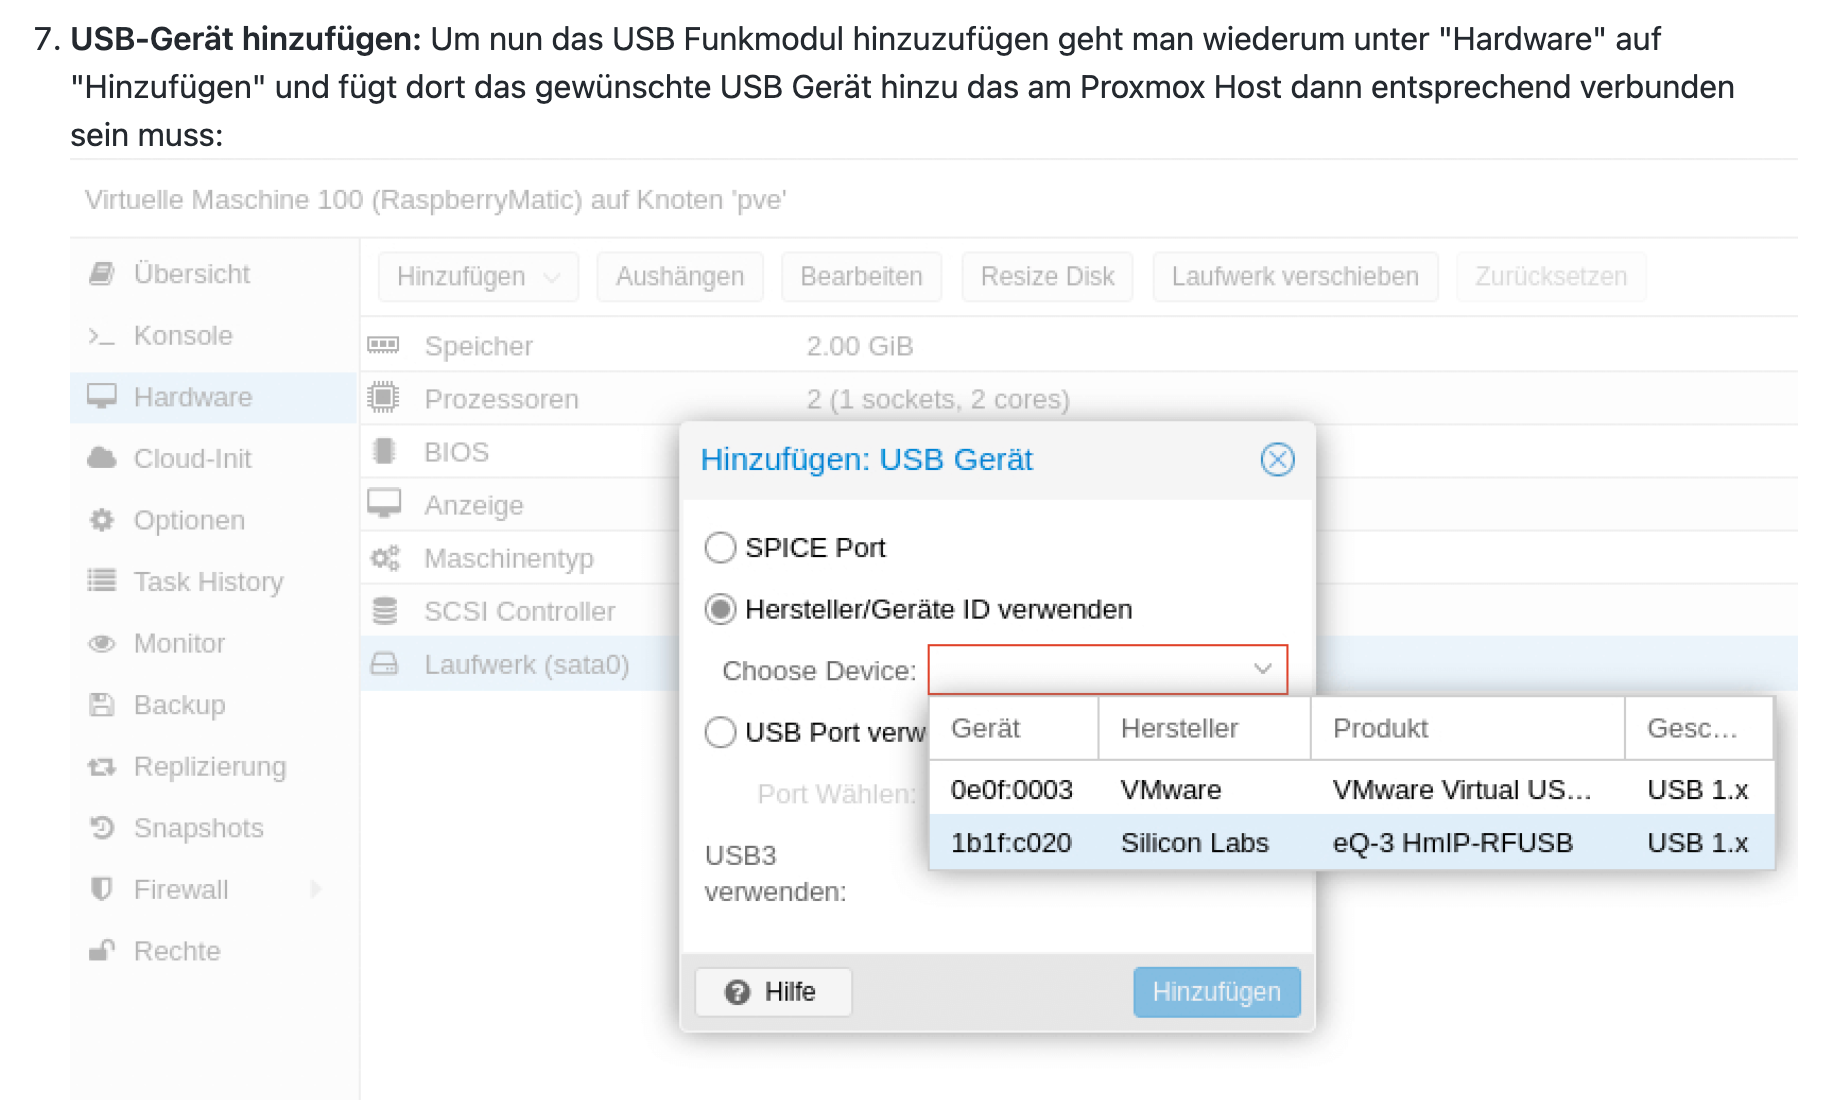This screenshot has height=1100, width=1834.
Task: Click the Hilfe help button
Action: tap(773, 992)
